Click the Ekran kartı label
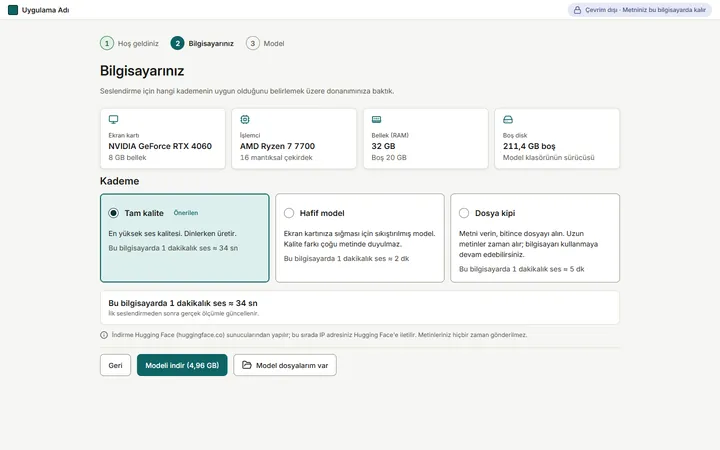Viewport: 720px width, 450px height. 124,135
